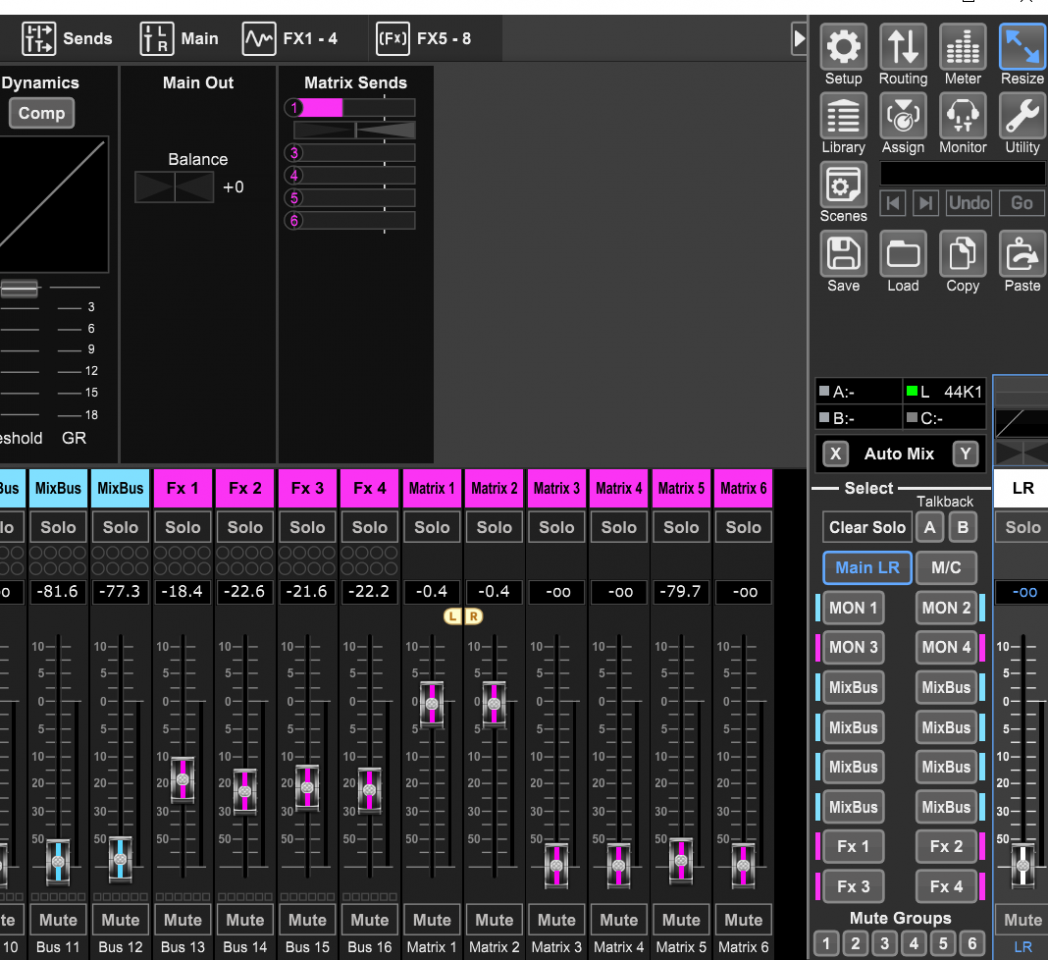The width and height of the screenshot is (1048, 960).
Task: Click the Main Out Balance control
Action: (x=174, y=187)
